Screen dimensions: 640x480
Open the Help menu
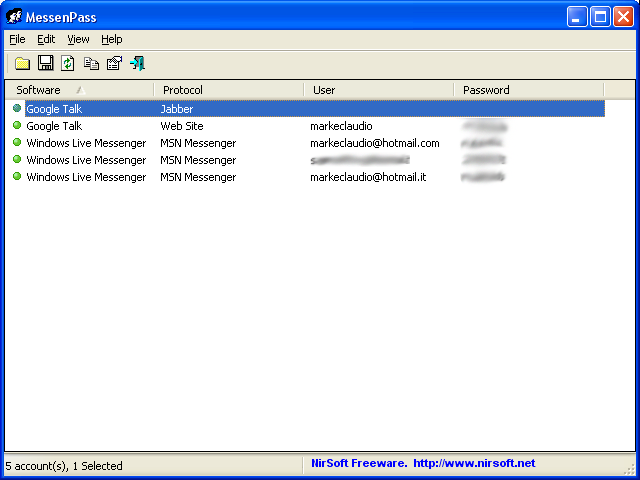point(111,39)
